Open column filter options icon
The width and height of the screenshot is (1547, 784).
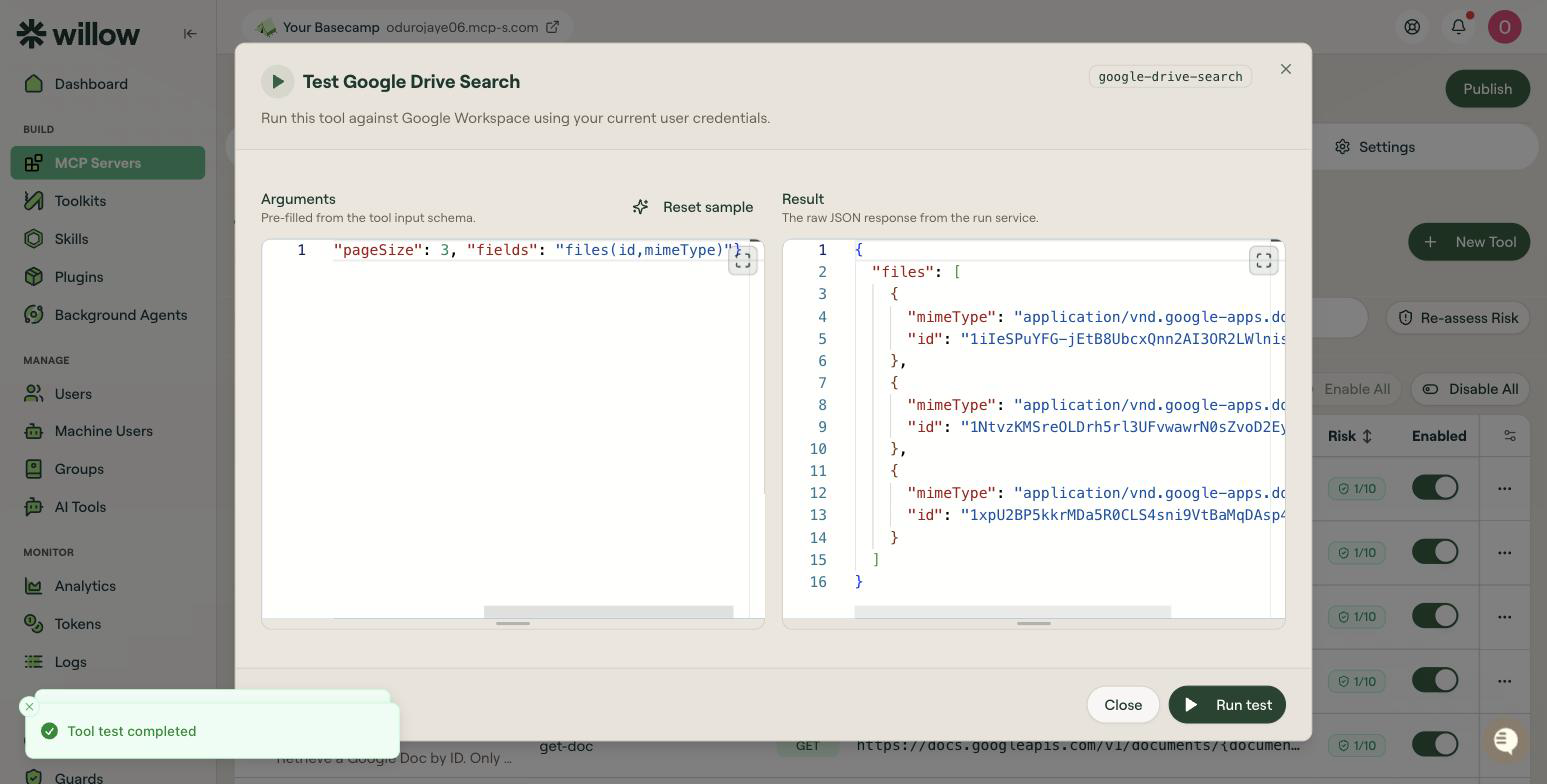[x=1510, y=436]
